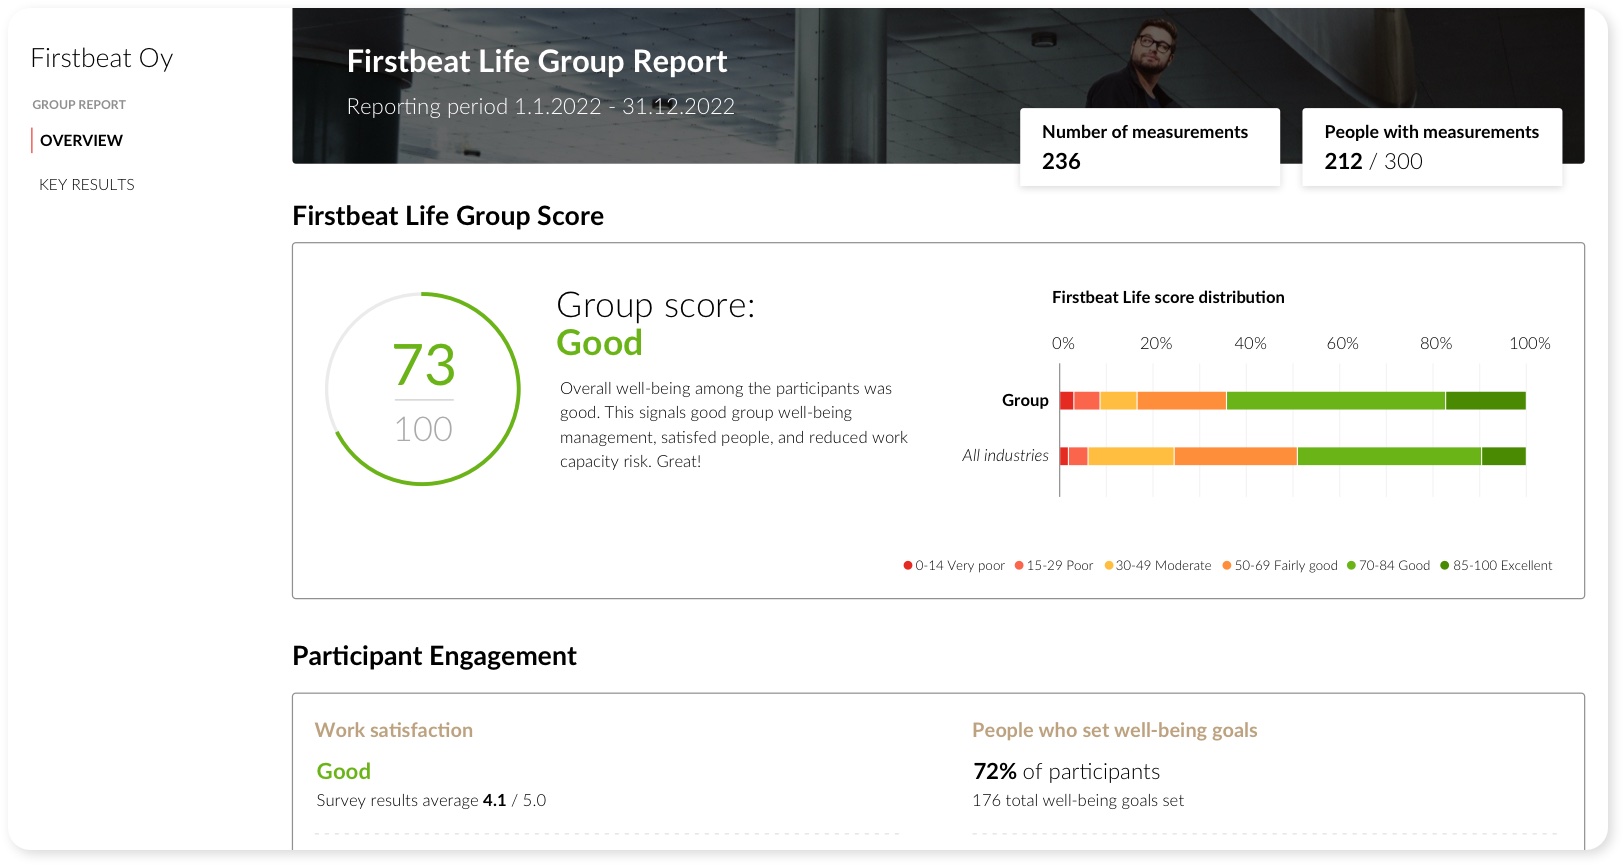This screenshot has height=866, width=1624.
Task: Click the People who set well-being goals heading
Action: [x=1115, y=730]
